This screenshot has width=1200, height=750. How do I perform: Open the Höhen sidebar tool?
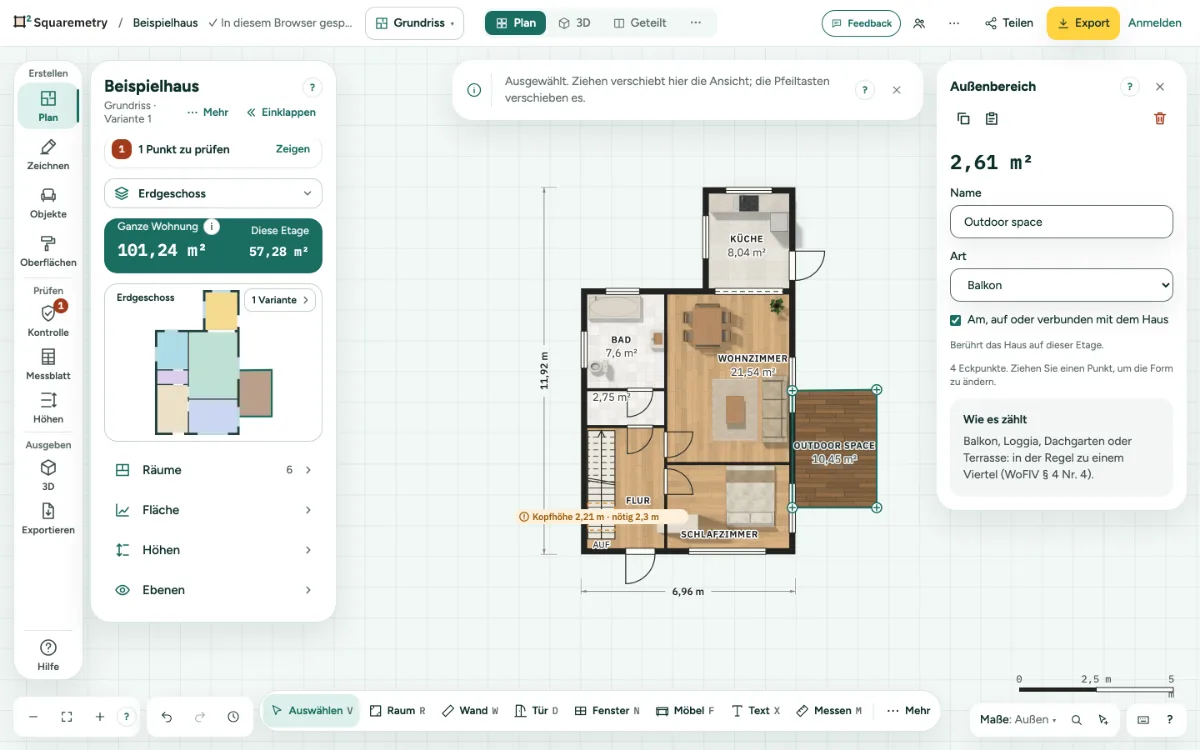[x=48, y=407]
